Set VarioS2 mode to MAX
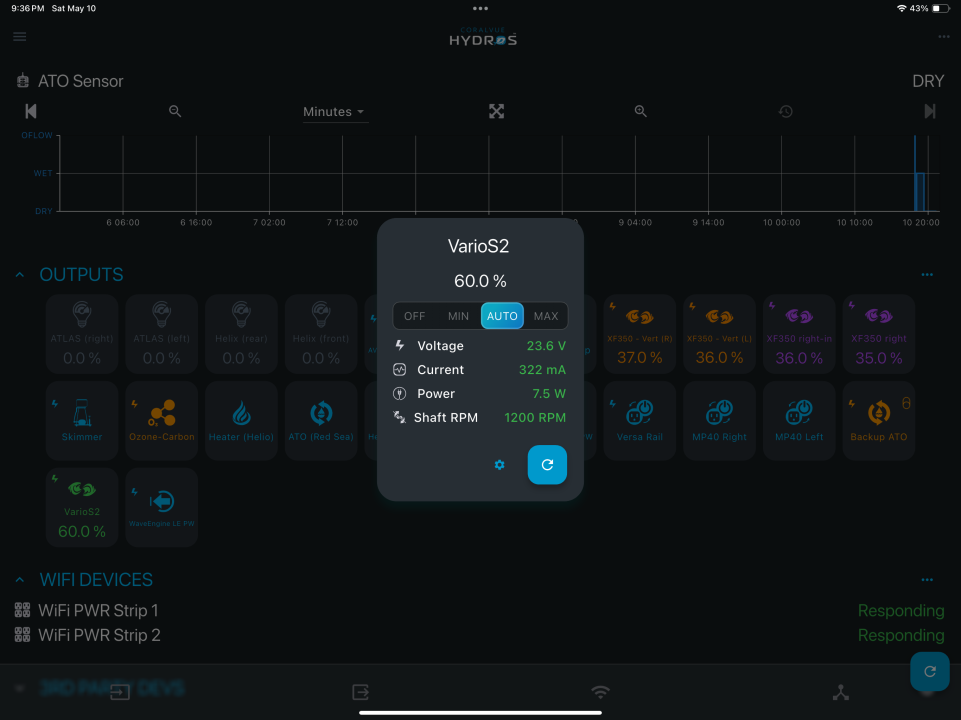 (x=545, y=316)
